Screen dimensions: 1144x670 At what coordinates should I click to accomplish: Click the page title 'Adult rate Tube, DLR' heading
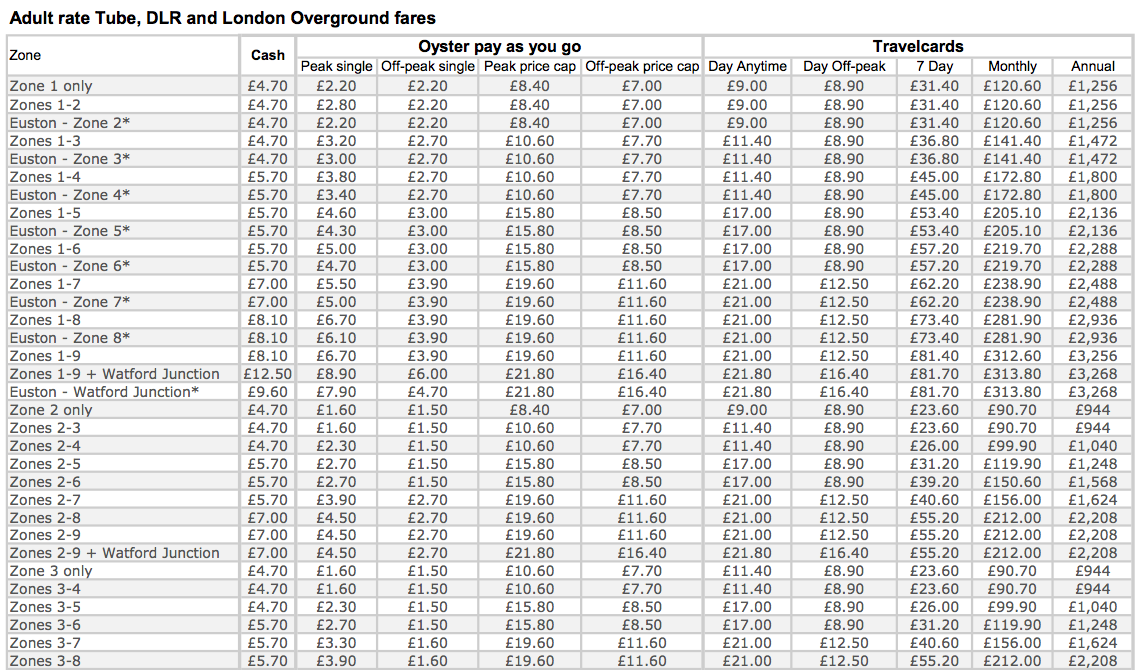click(x=222, y=18)
